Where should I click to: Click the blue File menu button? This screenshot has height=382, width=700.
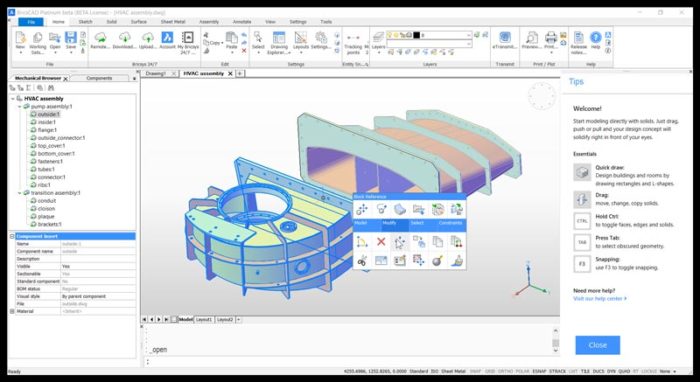[31, 22]
